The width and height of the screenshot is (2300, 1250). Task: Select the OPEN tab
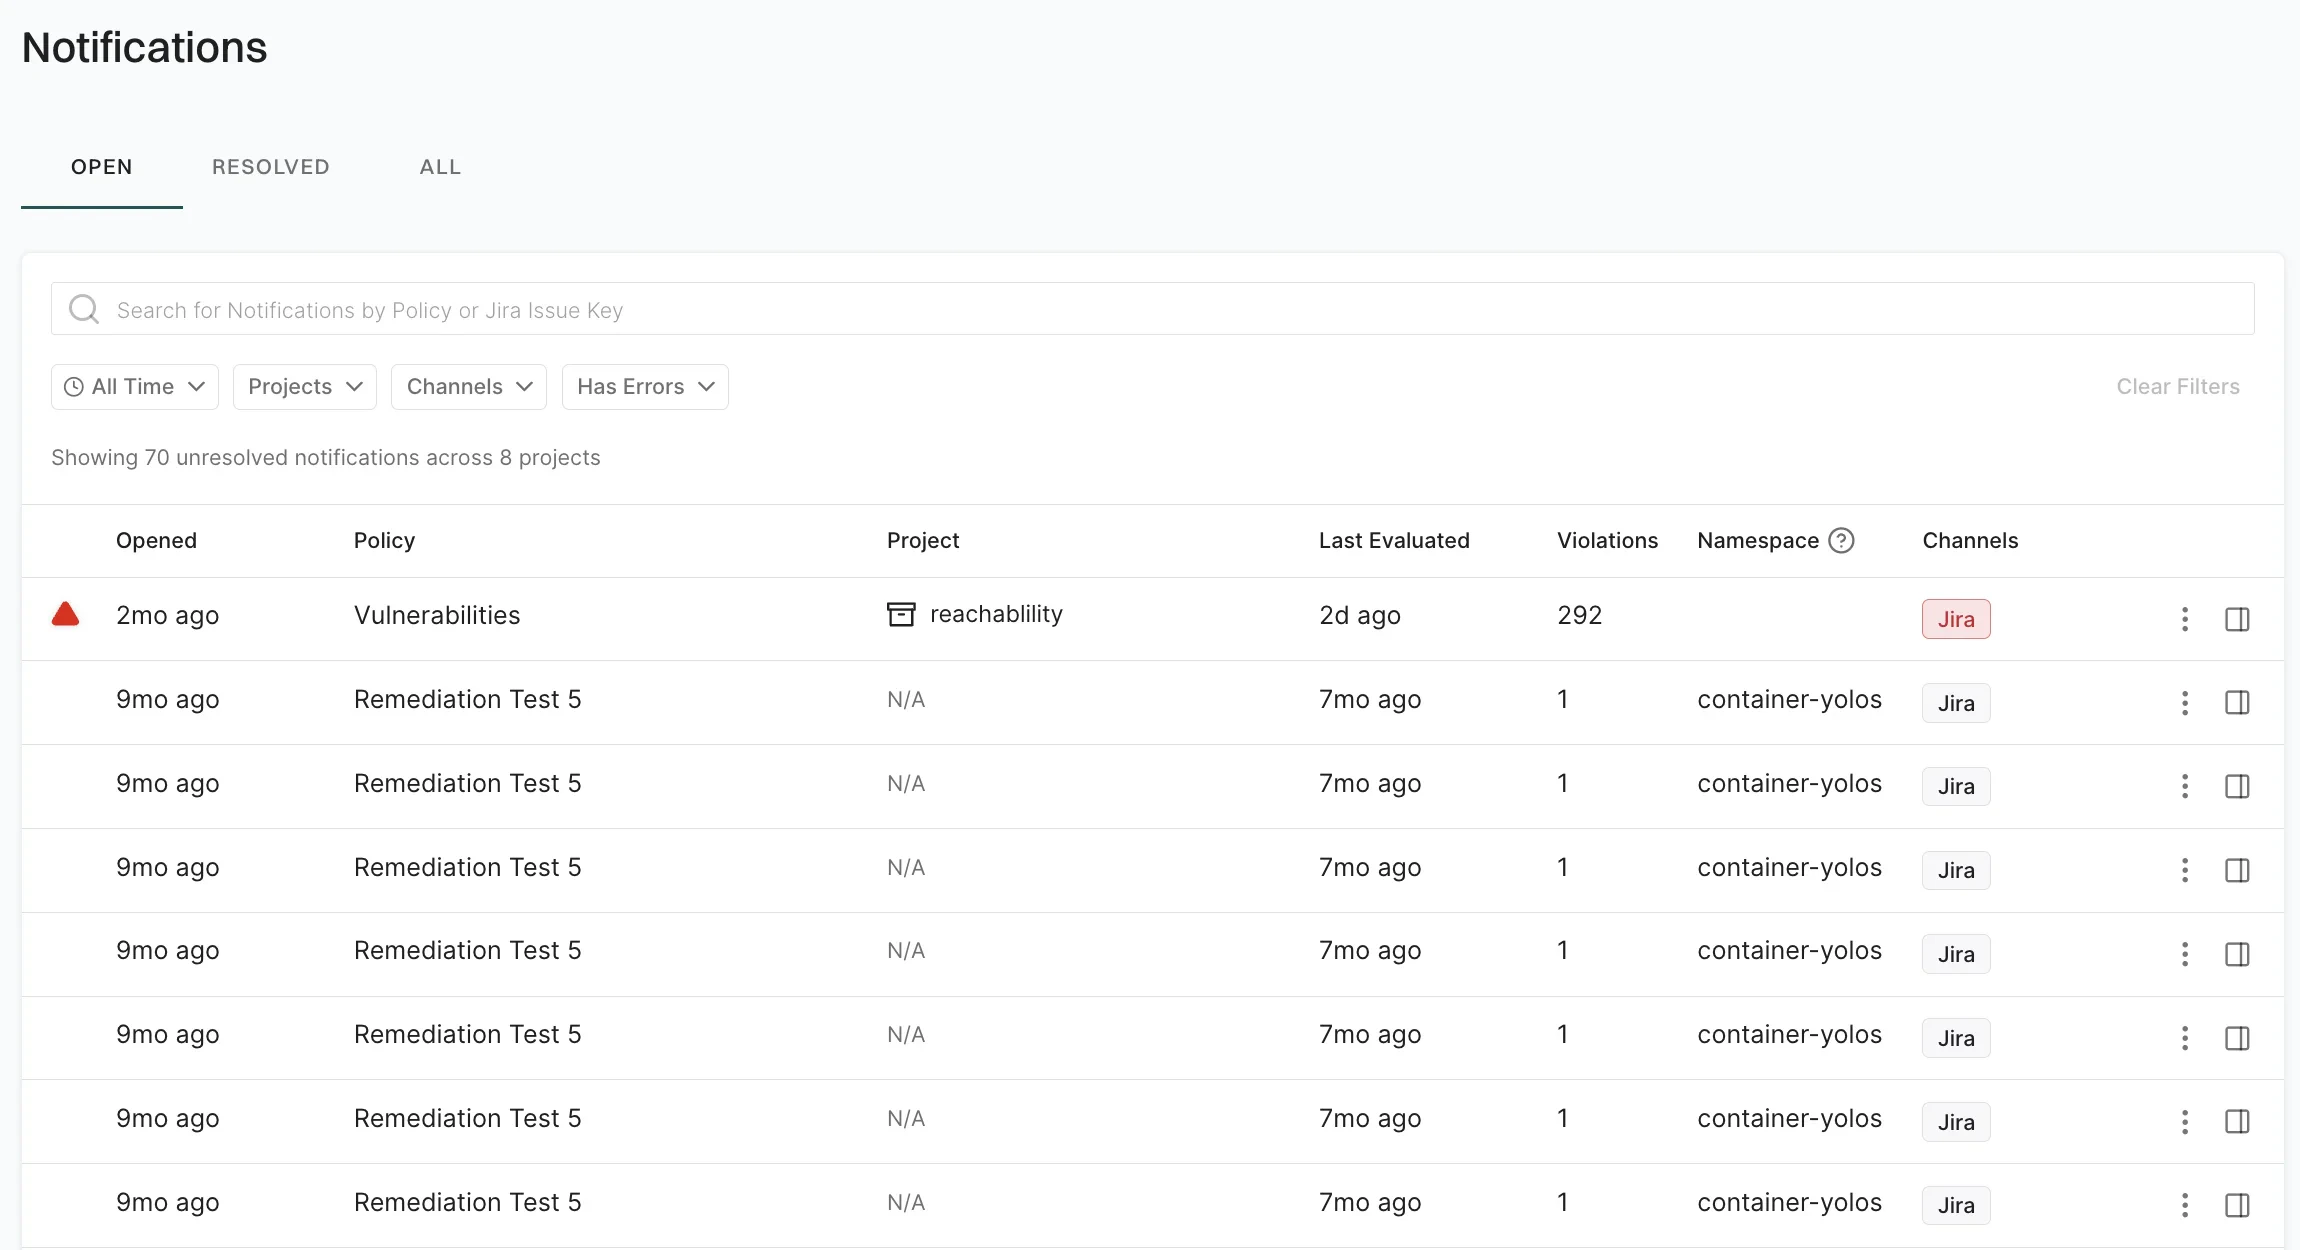101,167
